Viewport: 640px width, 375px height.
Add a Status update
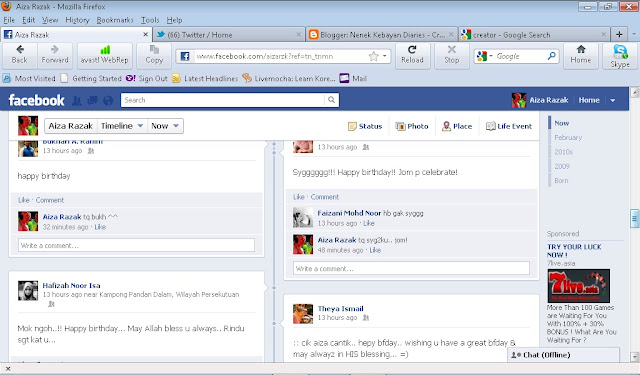click(365, 126)
